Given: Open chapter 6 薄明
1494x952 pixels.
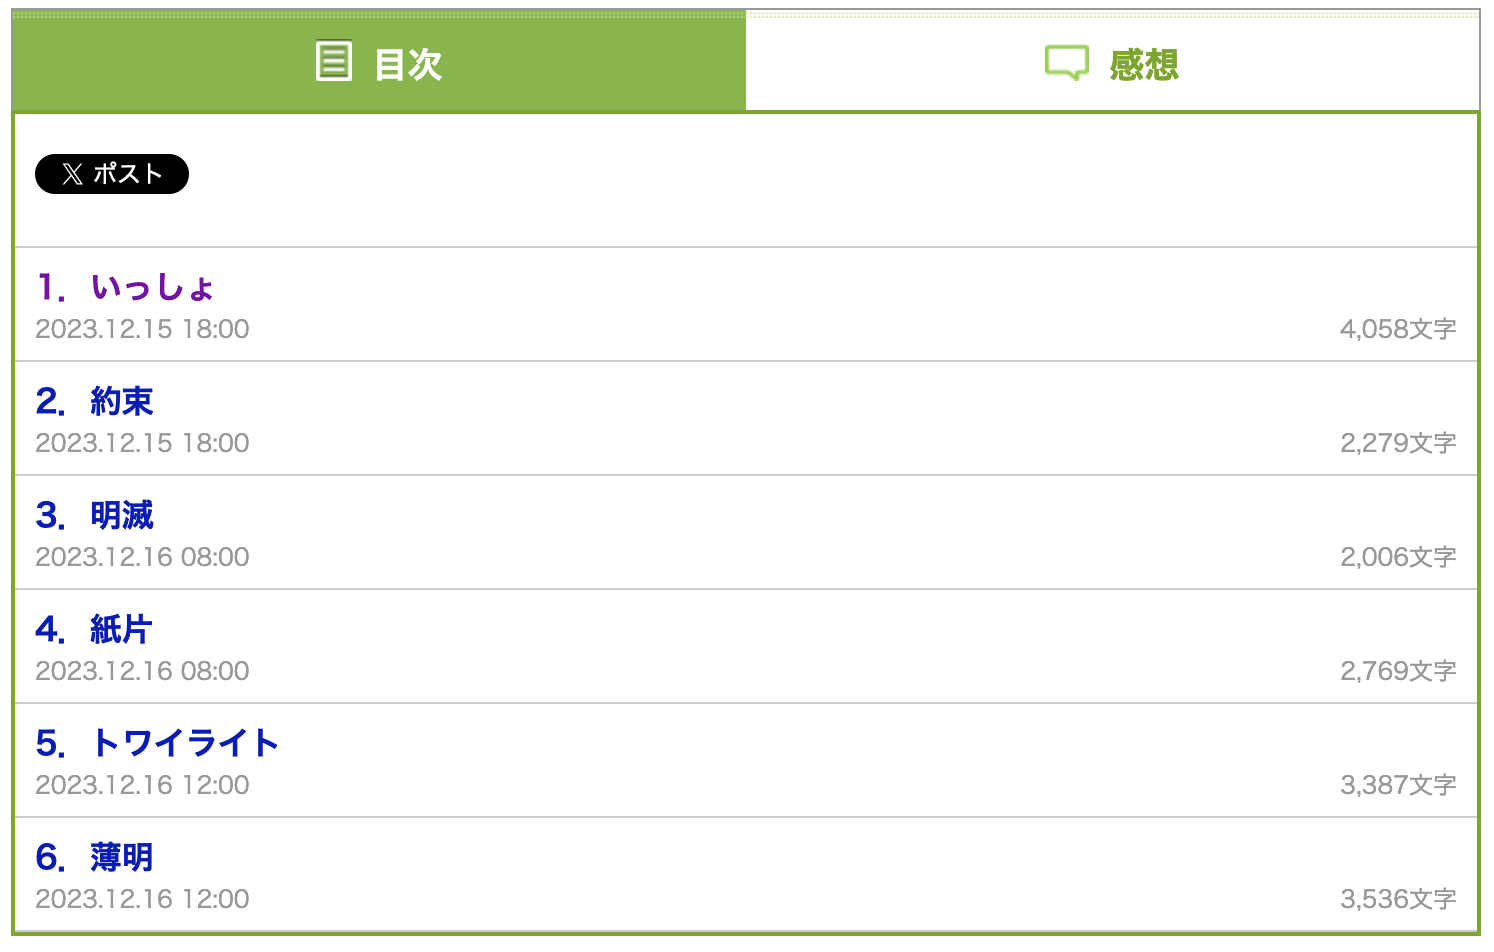Looking at the screenshot, I should [95, 857].
